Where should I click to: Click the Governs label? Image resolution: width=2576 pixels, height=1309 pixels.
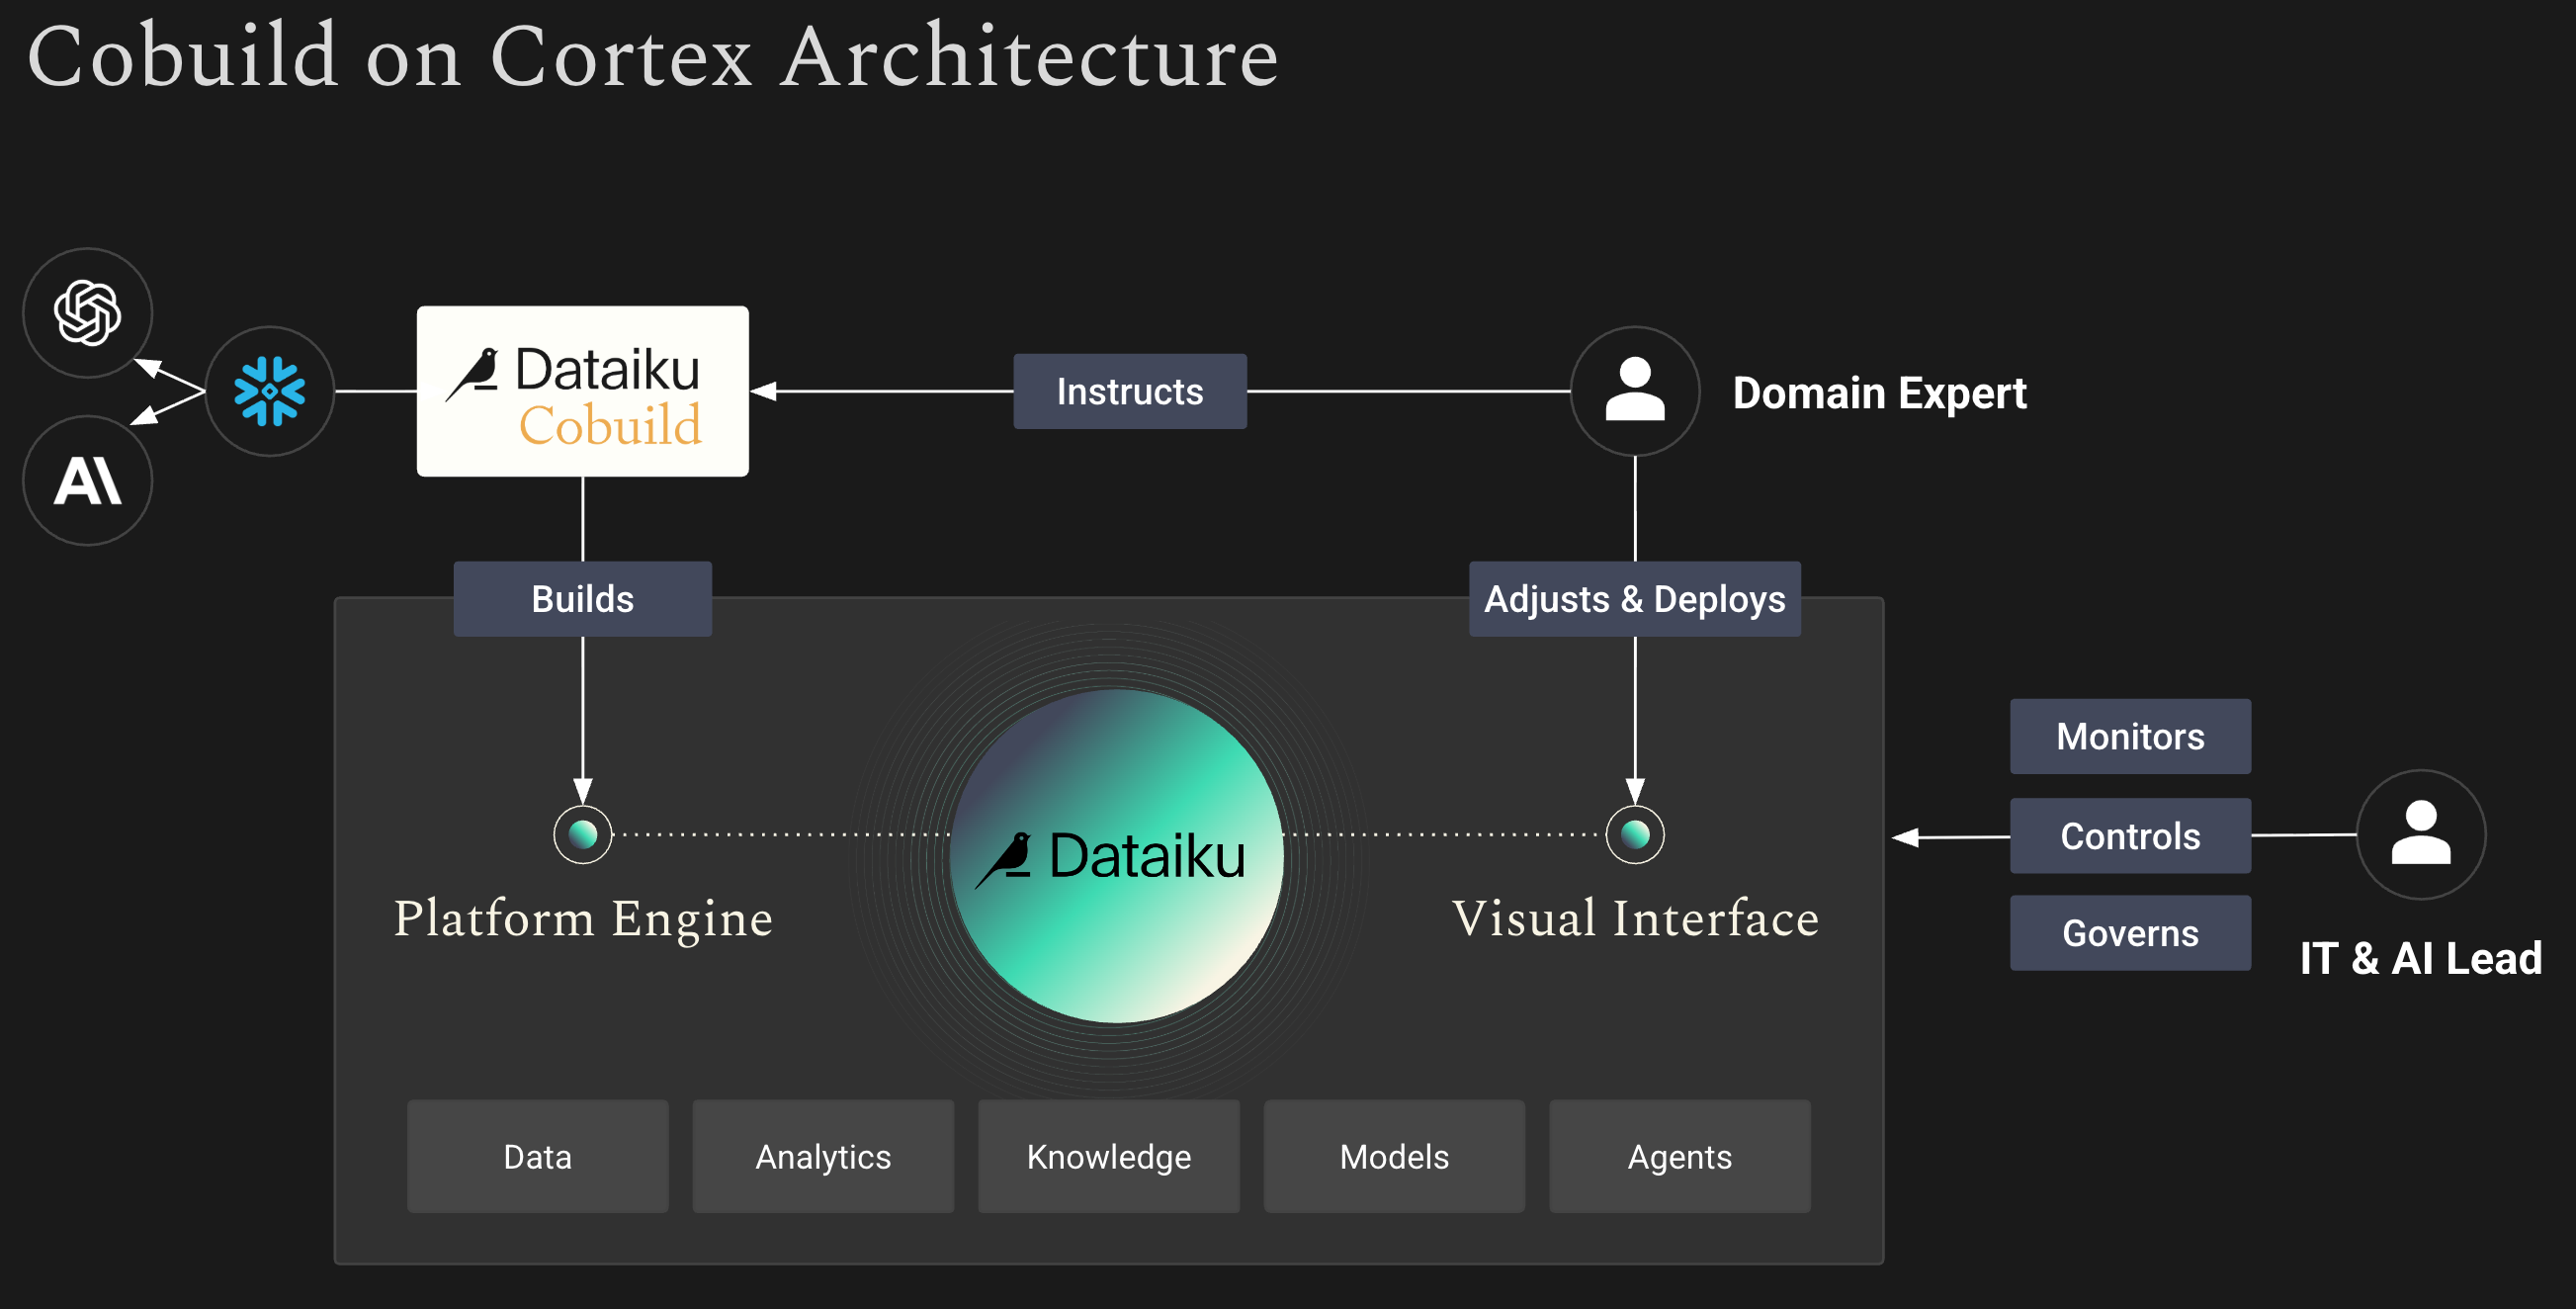pos(2131,933)
